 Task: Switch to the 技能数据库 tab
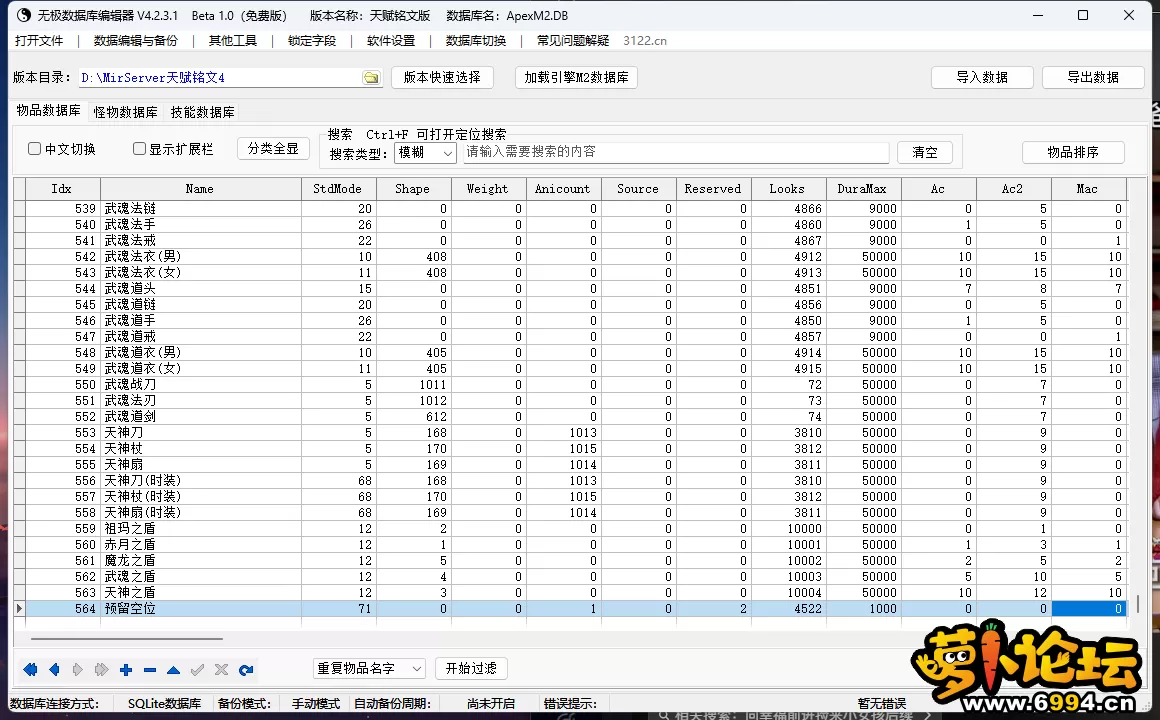pos(203,112)
